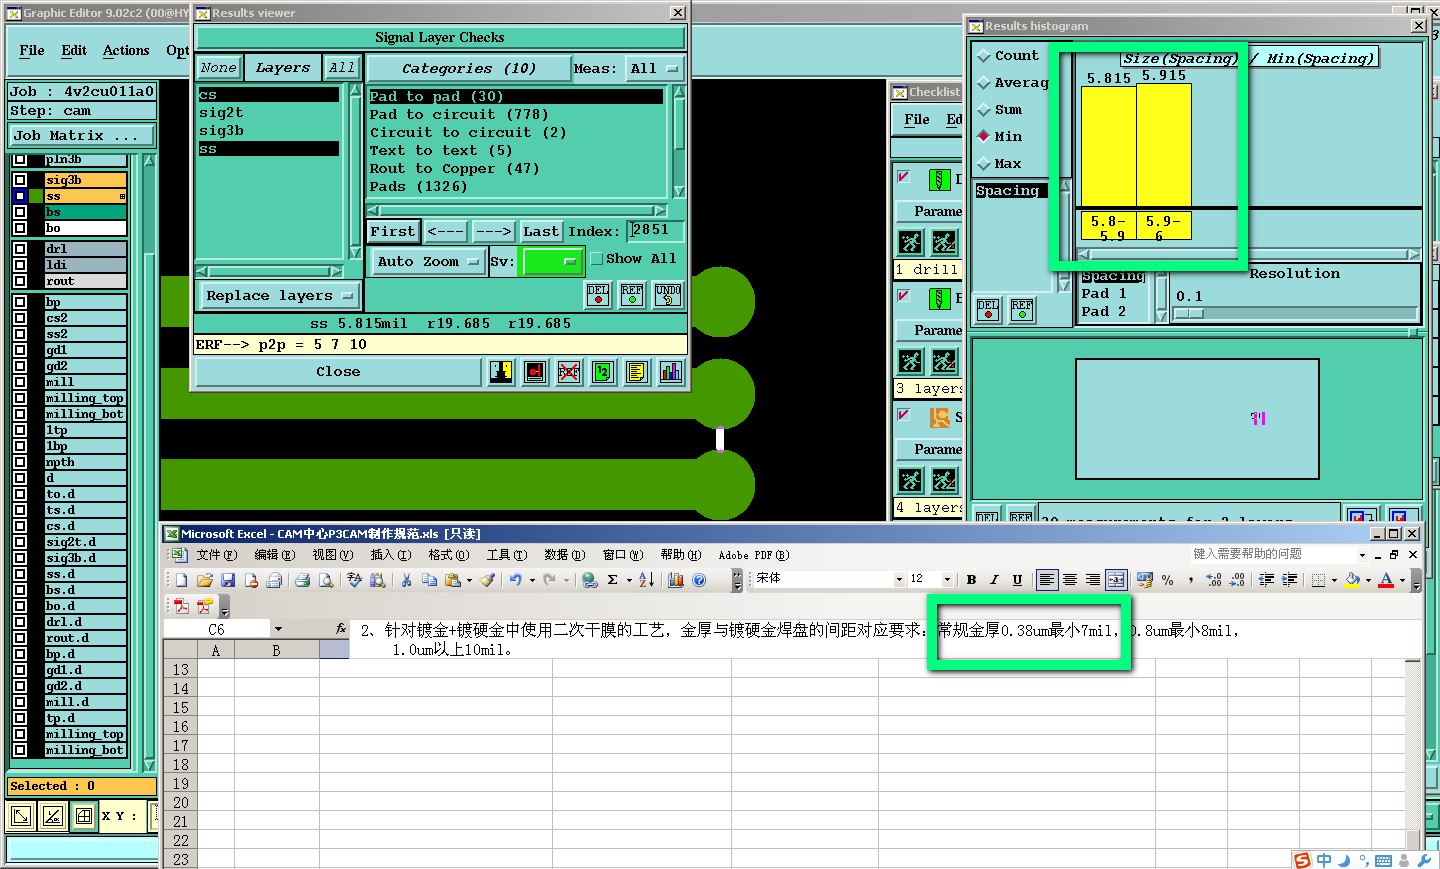Click Excel Font Color A icon

tap(1386, 579)
